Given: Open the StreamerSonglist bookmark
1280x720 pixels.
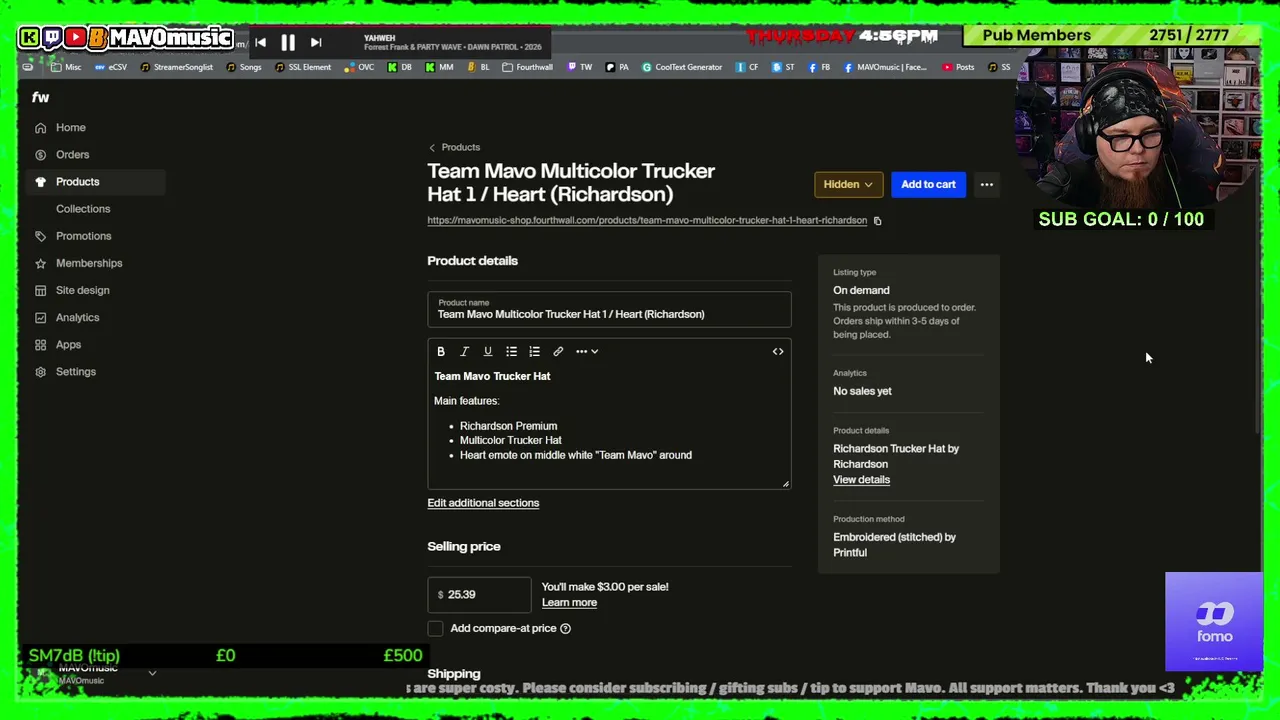Looking at the screenshot, I should (176, 67).
